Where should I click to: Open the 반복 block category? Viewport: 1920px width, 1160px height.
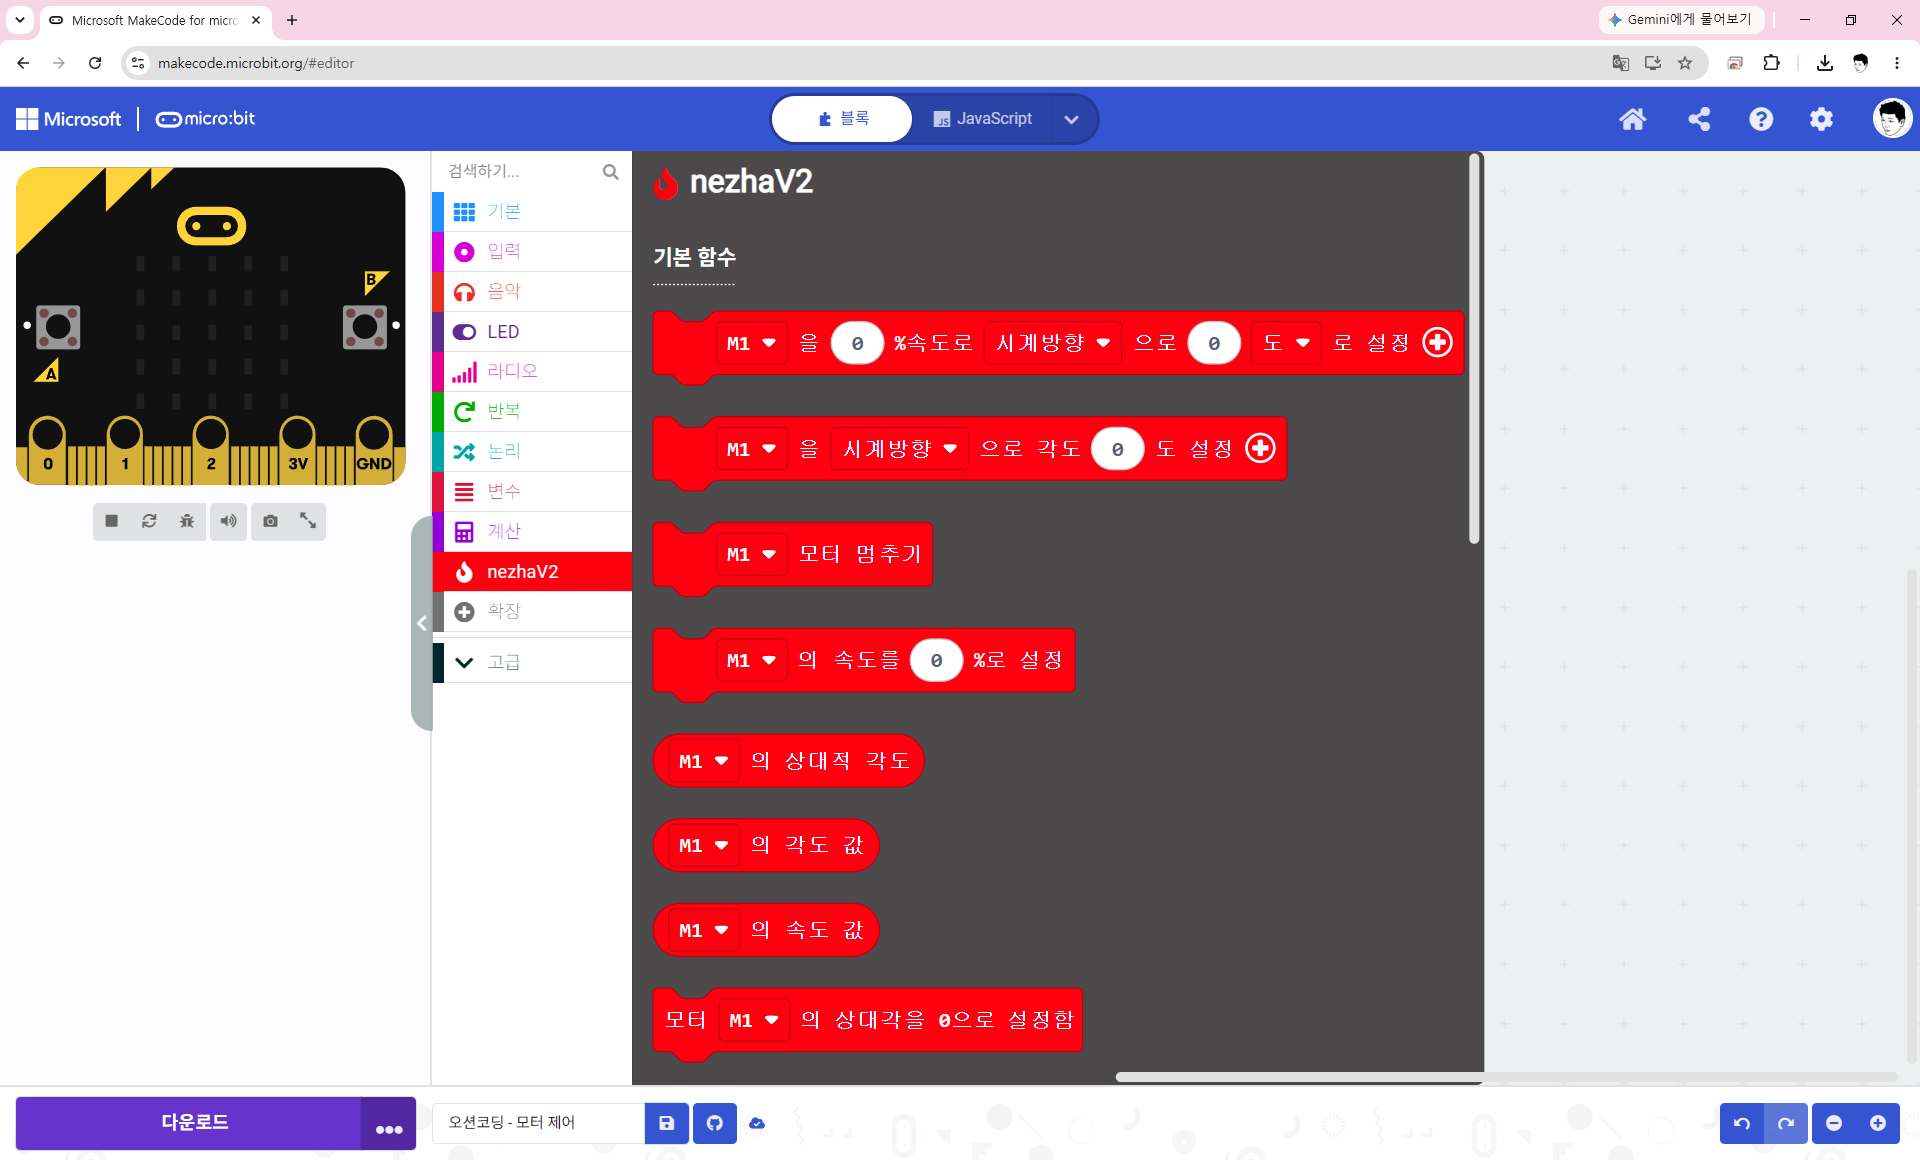532,412
